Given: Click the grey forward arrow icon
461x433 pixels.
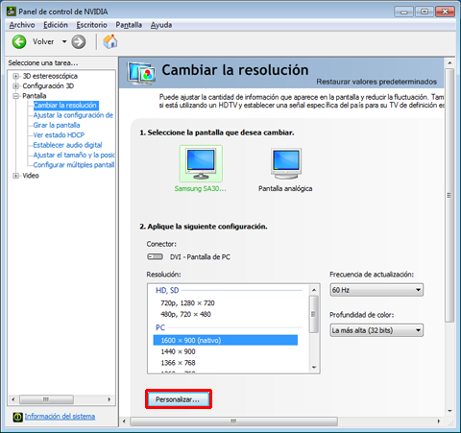Looking at the screenshot, I should coord(79,42).
